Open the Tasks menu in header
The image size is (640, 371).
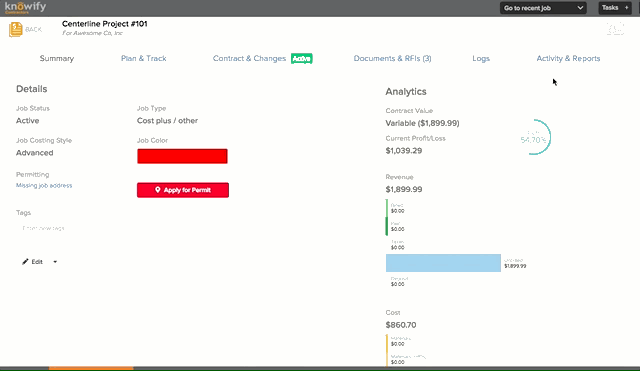pos(610,8)
